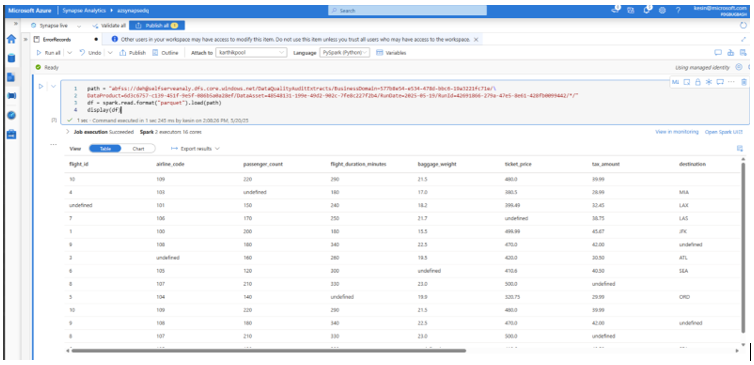Open the View in monitoring link
Viewport: 754px width, 365px height.
point(677,132)
